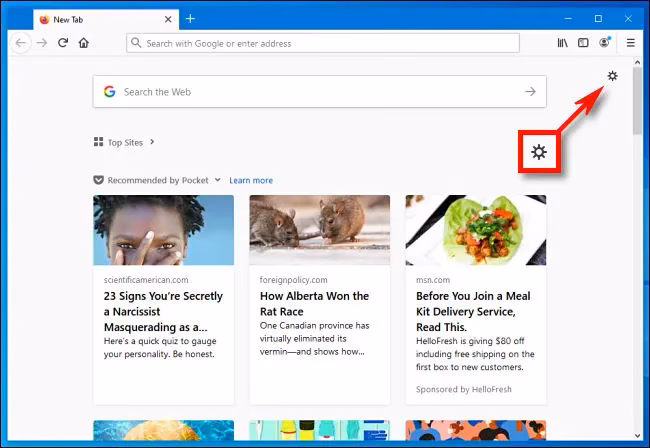Click the Top Sites grid icon
Viewport: 650px width, 448px height.
[98, 142]
